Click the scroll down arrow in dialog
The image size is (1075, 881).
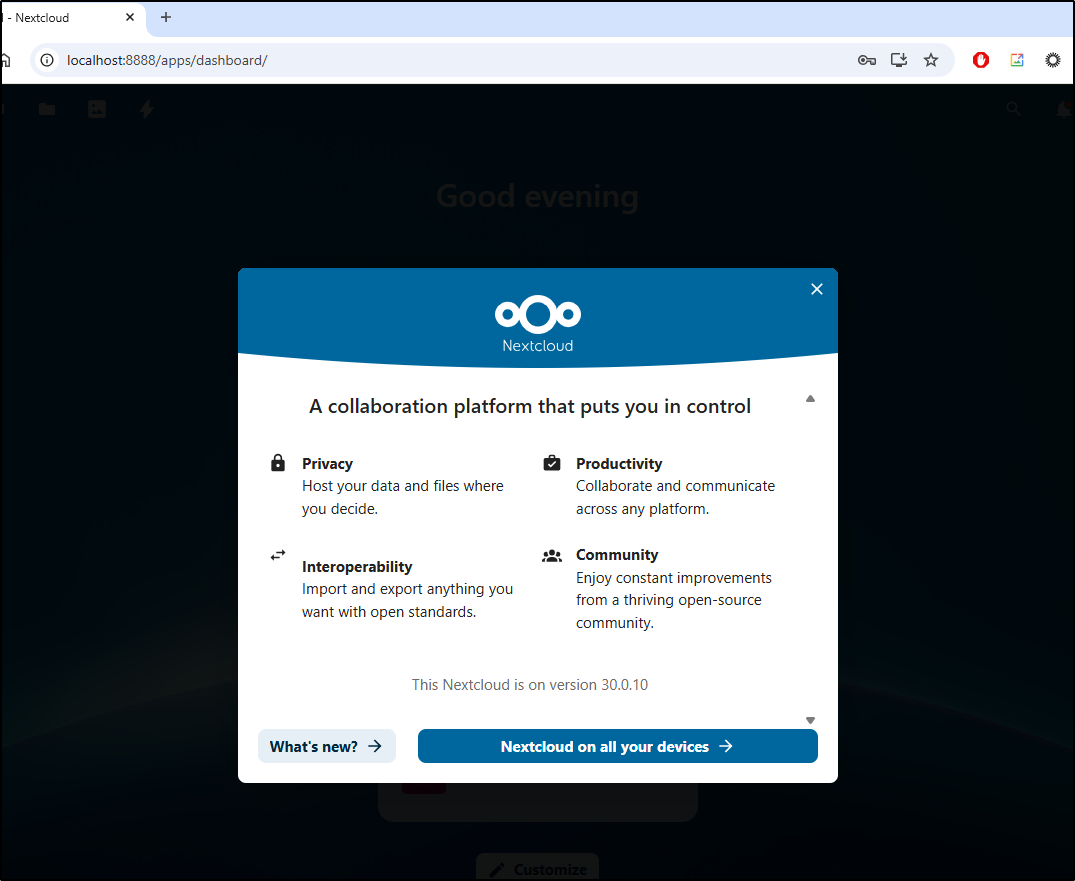tap(810, 720)
